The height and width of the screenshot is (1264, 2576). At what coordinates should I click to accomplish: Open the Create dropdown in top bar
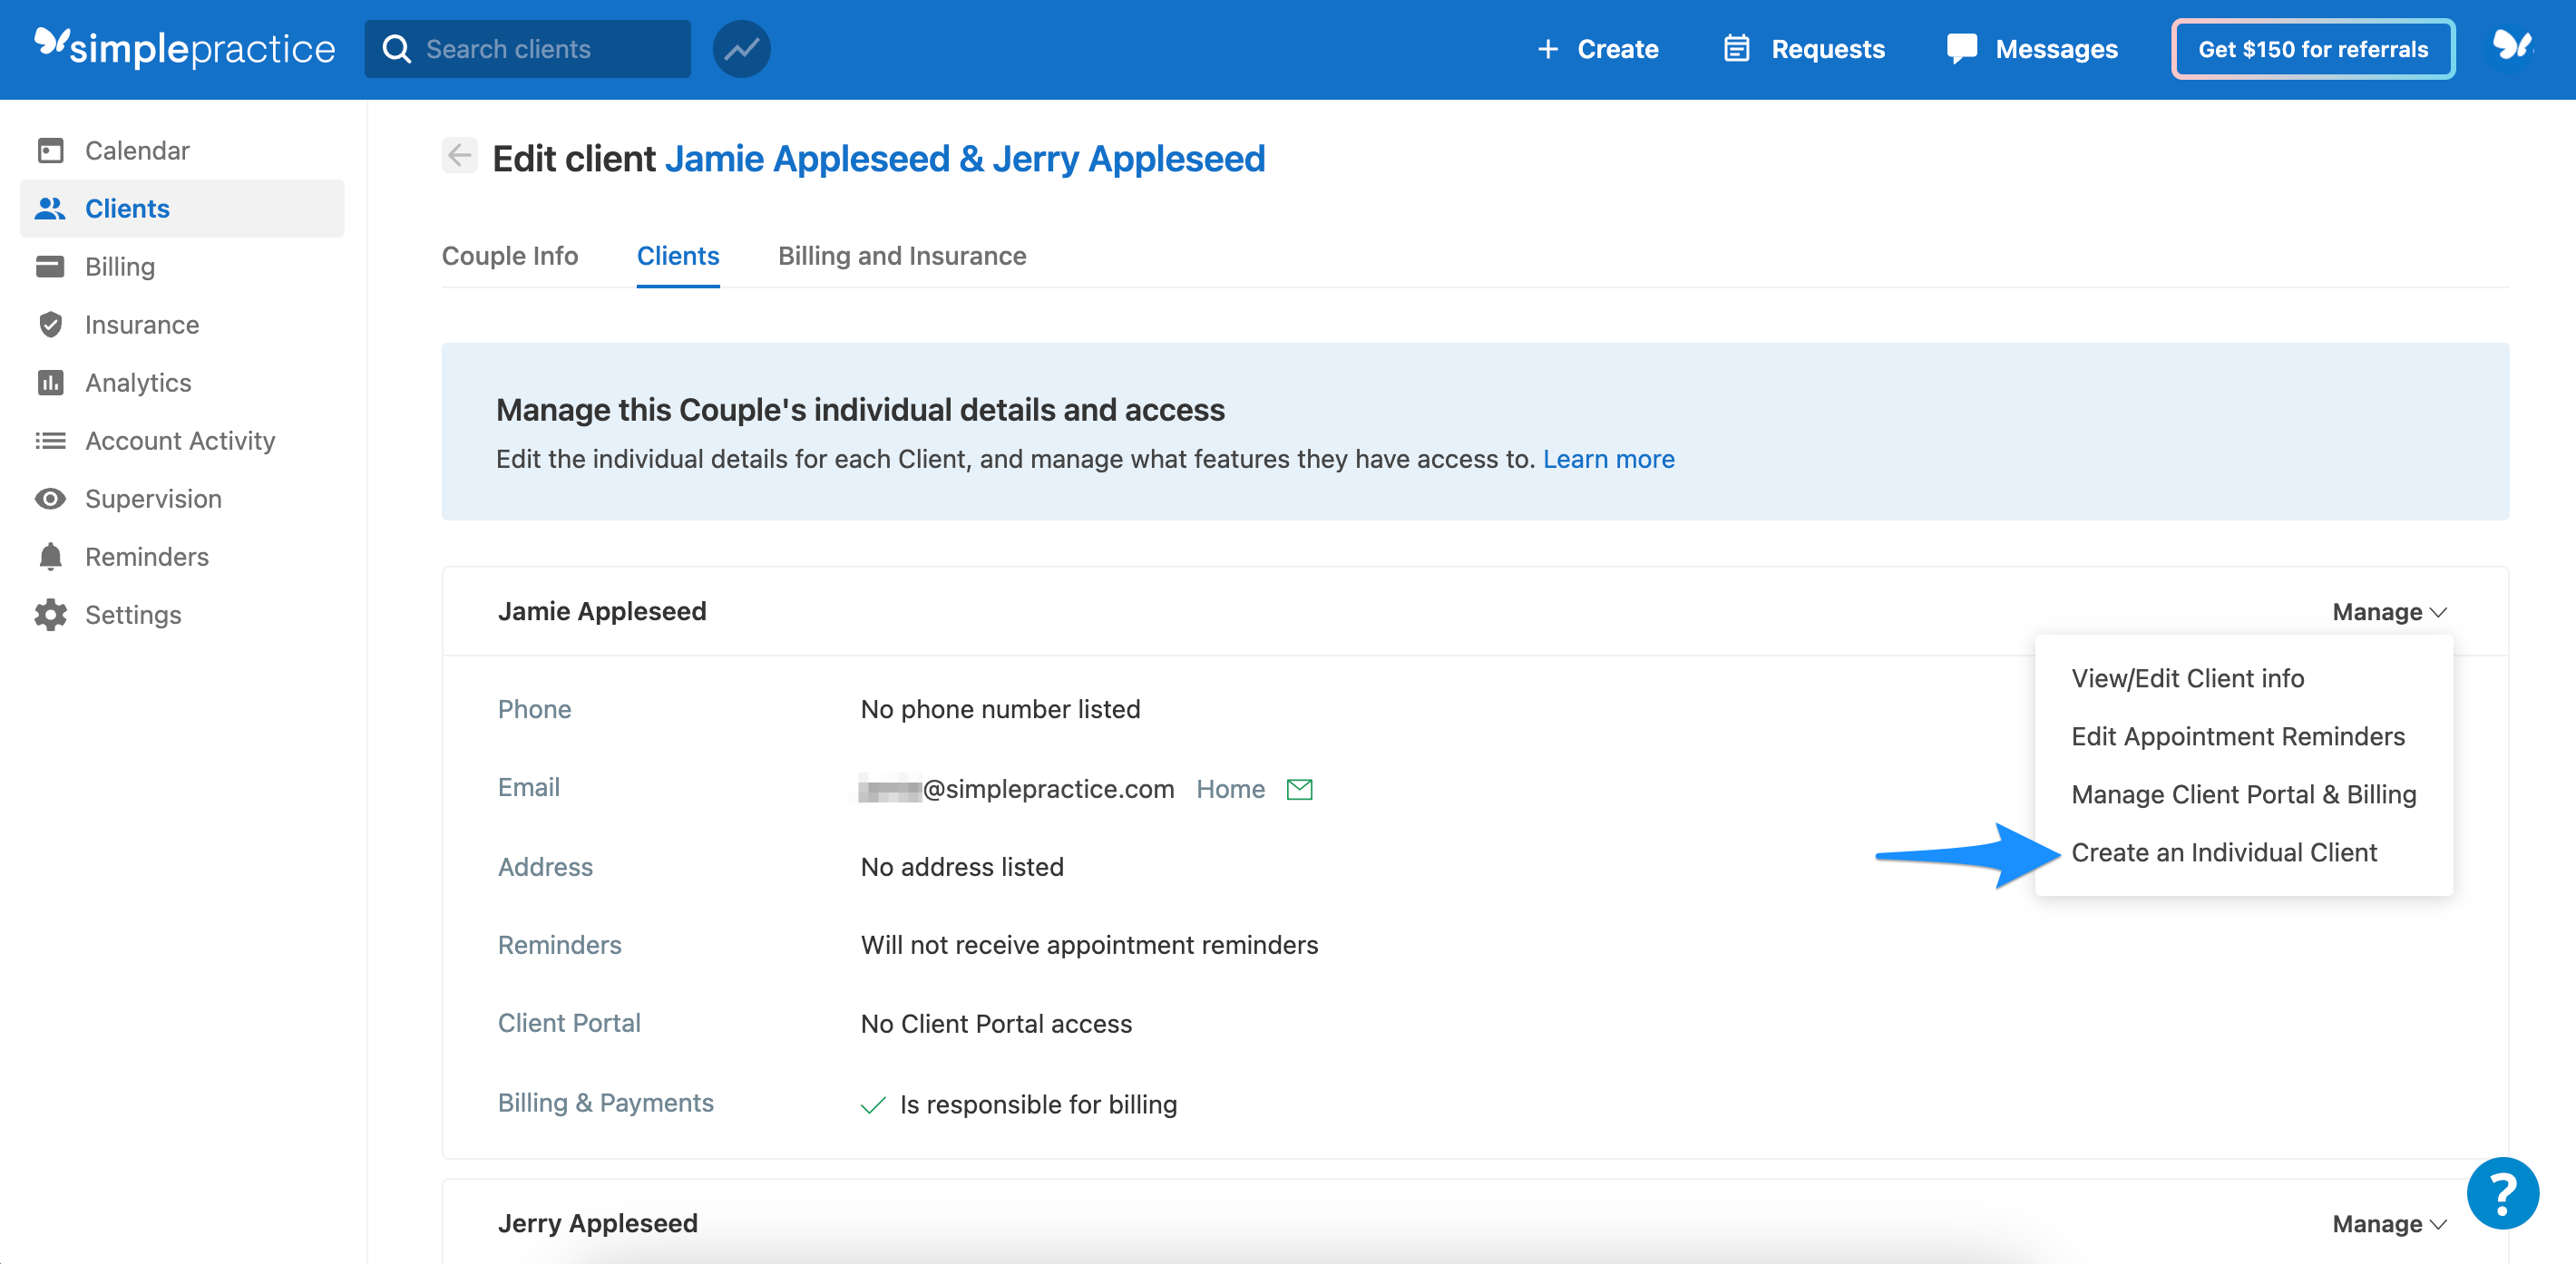[x=1597, y=48]
